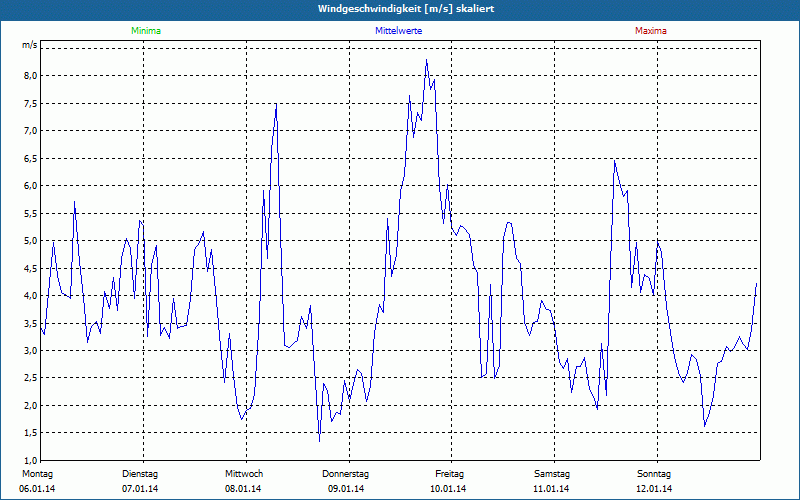Image resolution: width=800 pixels, height=500 pixels.
Task: Click the Montag day label
Action: tap(37, 474)
